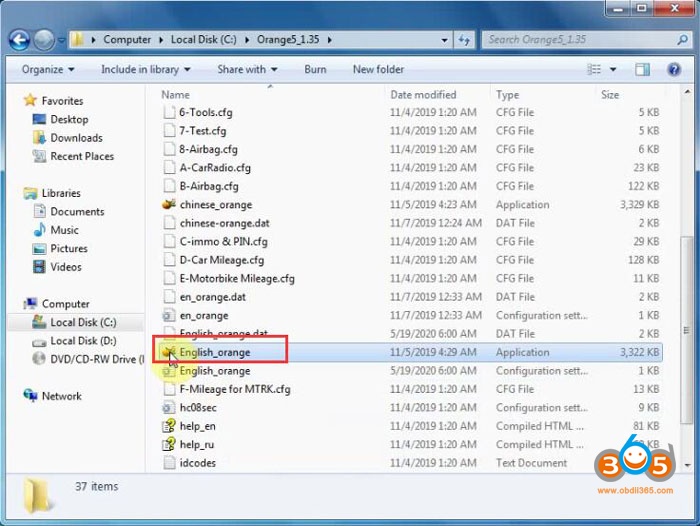
Task: Select the hc08sec configuration file icon
Action: pos(169,408)
